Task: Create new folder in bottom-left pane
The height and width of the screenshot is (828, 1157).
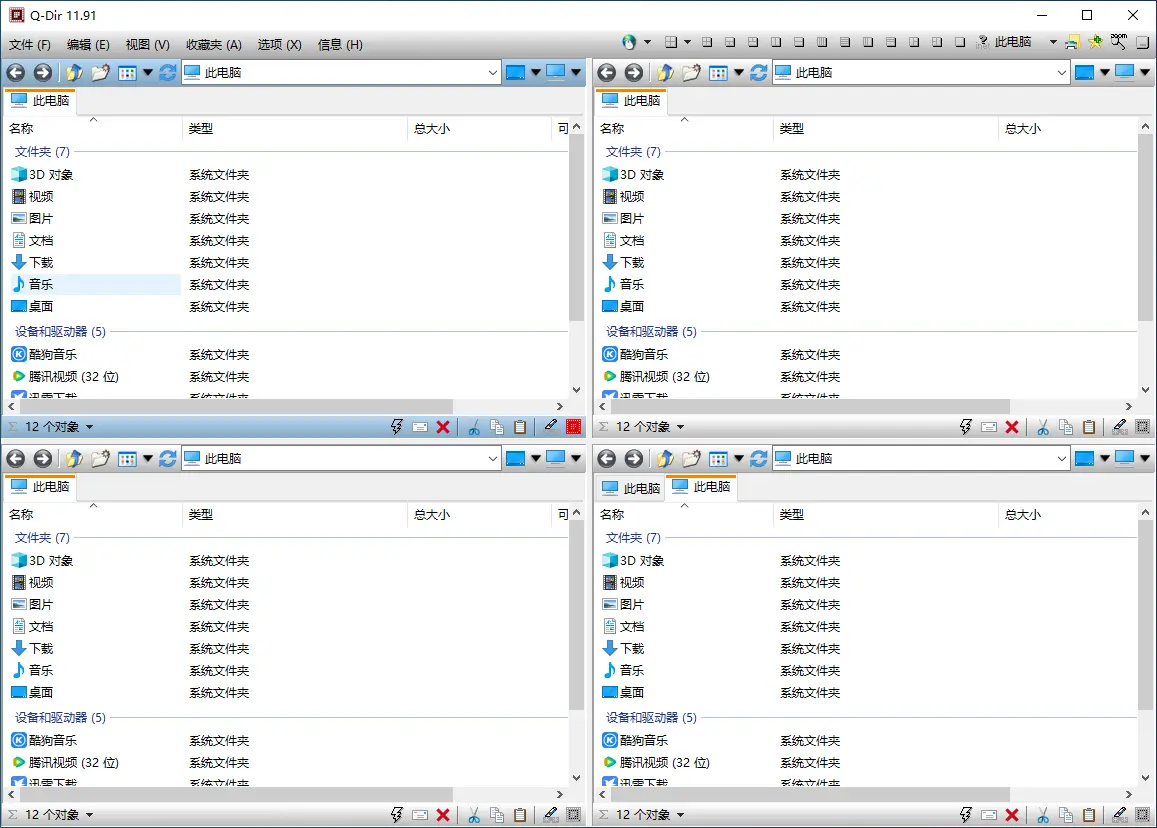Action: (x=100, y=458)
